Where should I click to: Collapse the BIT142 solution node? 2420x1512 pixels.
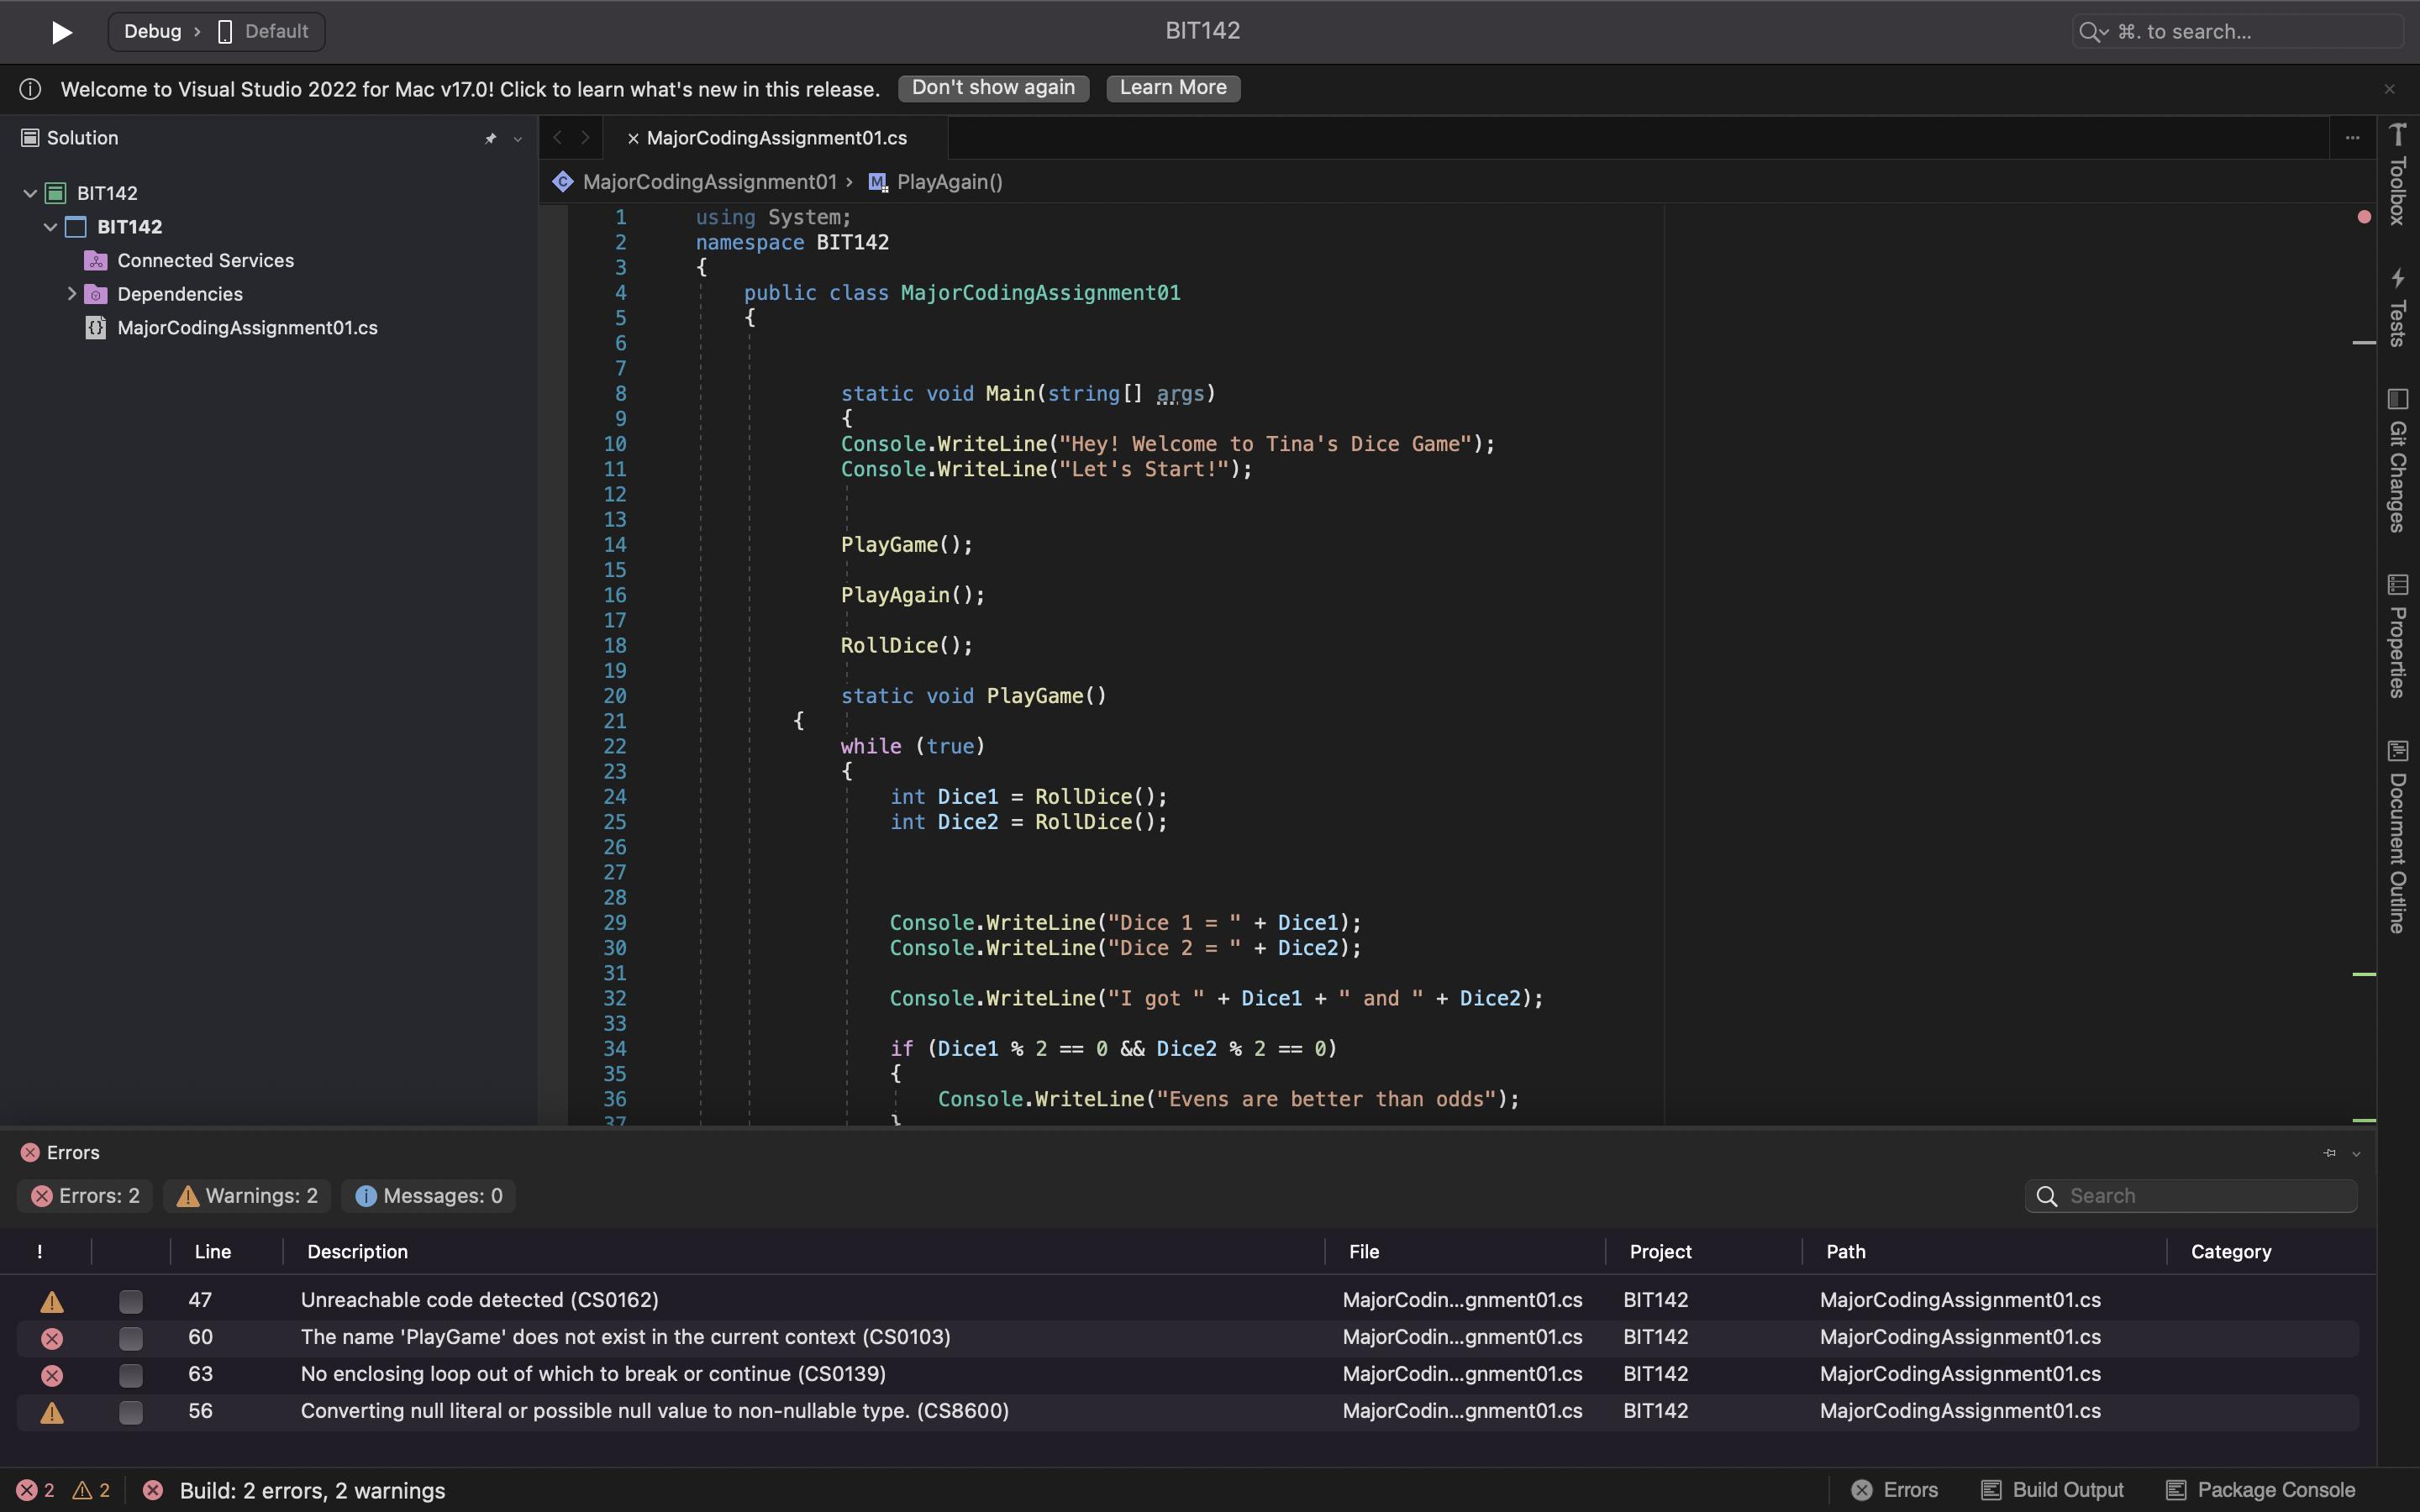click(30, 193)
